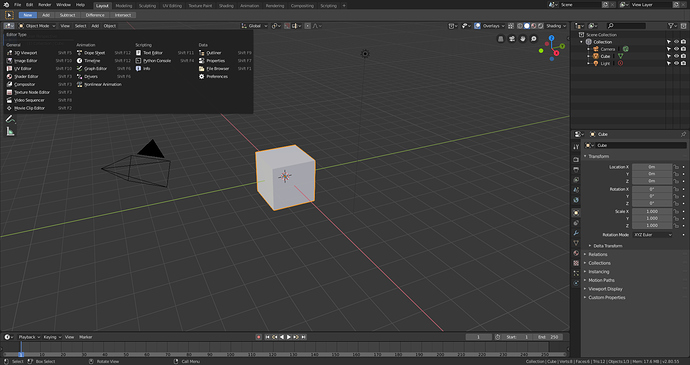Screen dimensions: 690x365
Task: Hide Light in viewport via eye icon
Action: click(676, 63)
